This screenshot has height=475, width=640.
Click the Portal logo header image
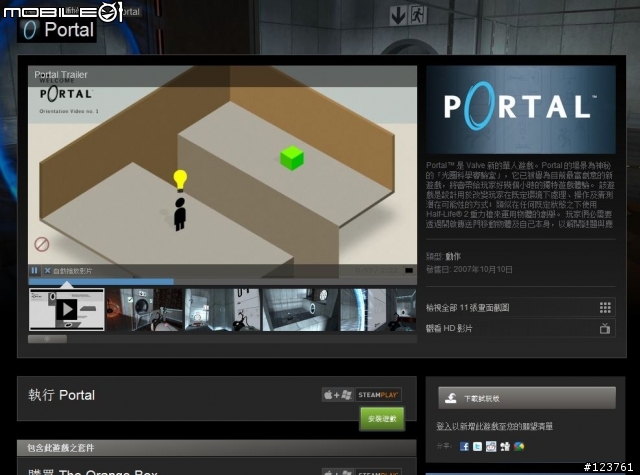point(521,109)
